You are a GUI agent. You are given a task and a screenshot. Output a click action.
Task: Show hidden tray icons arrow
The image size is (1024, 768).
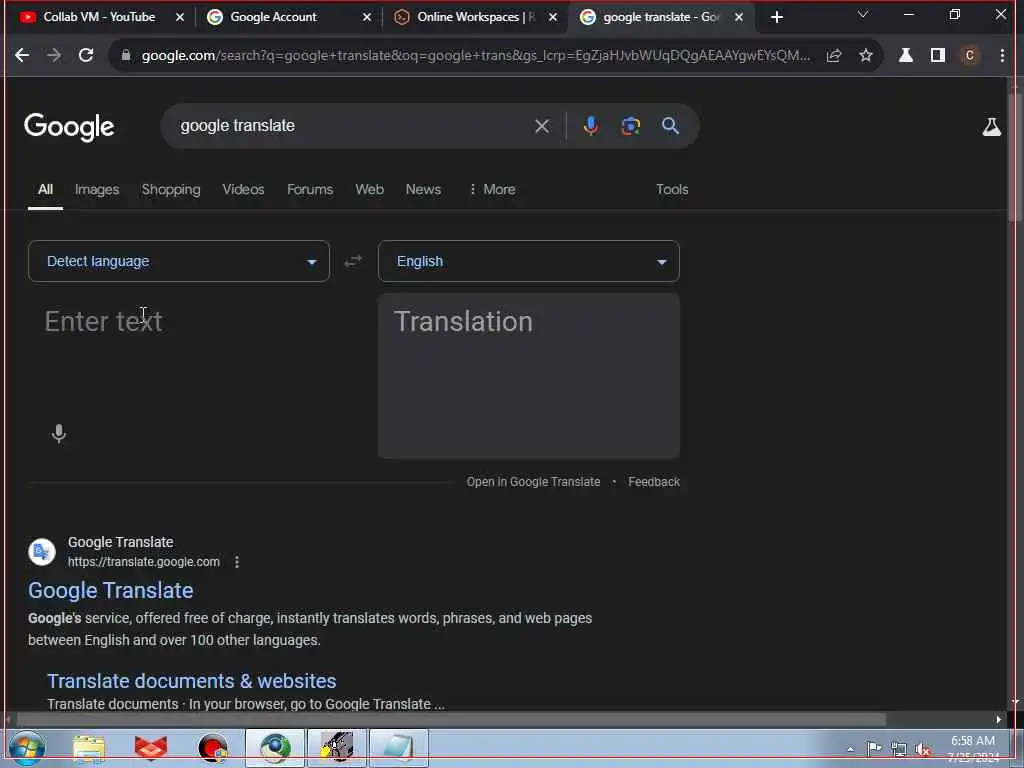[x=850, y=749]
